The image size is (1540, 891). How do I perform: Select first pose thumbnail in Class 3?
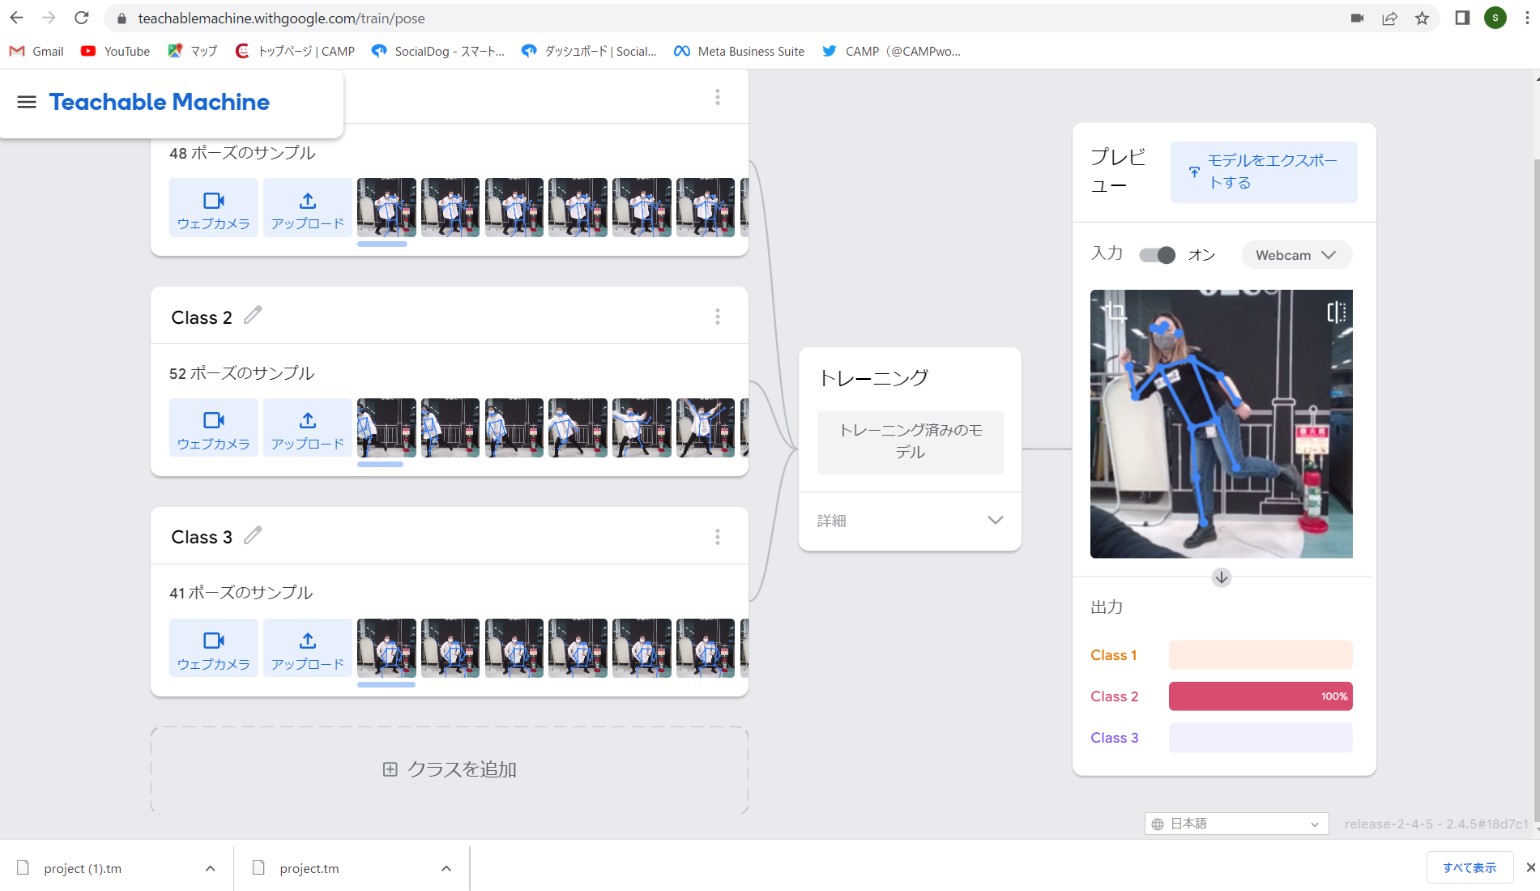pos(387,648)
